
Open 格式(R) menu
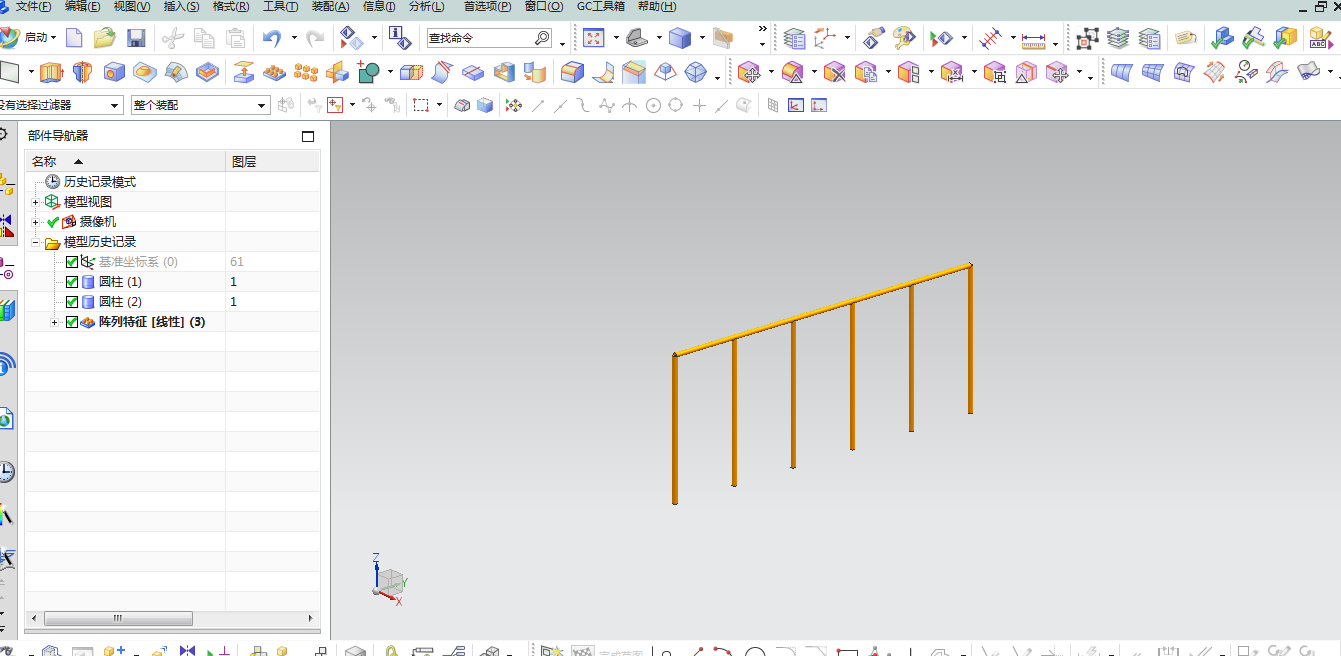231,7
